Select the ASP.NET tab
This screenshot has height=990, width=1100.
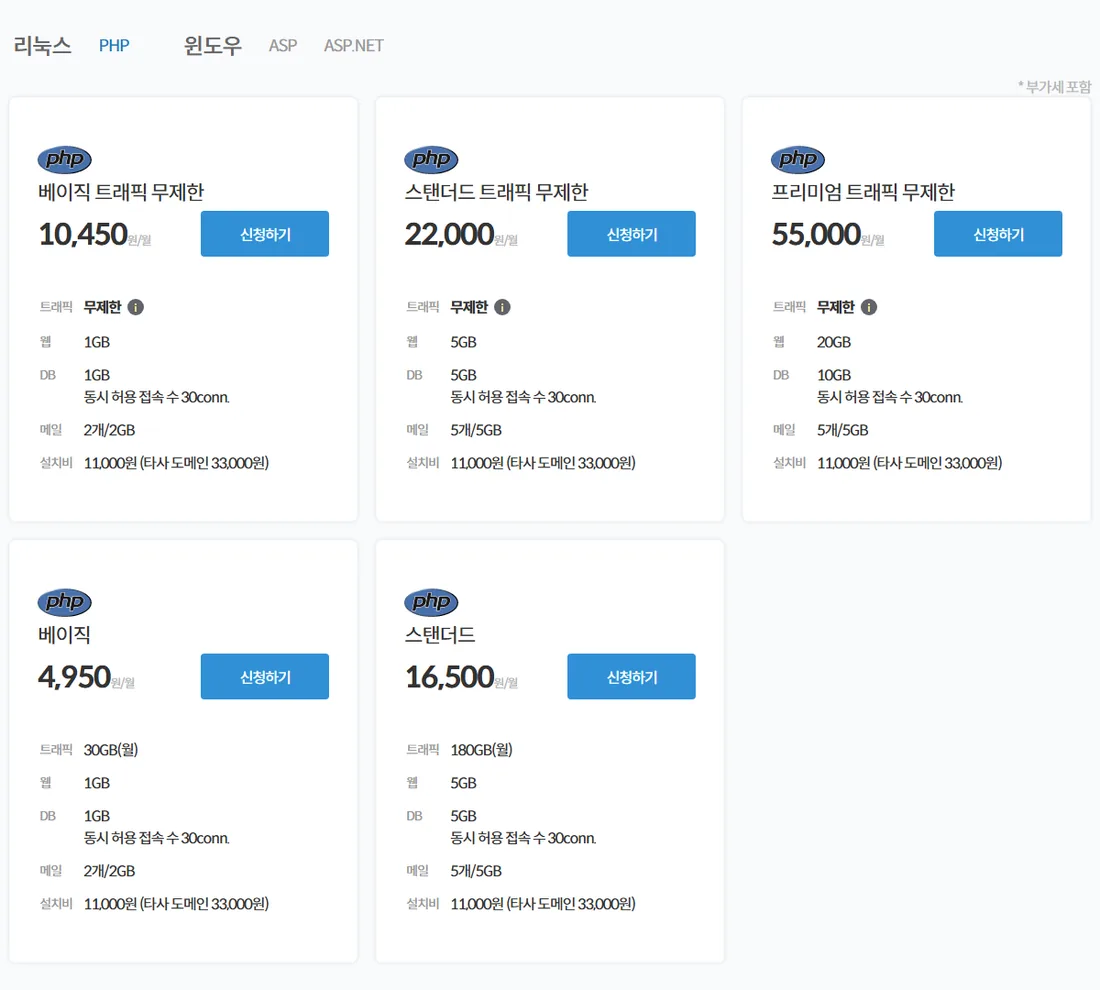click(354, 46)
